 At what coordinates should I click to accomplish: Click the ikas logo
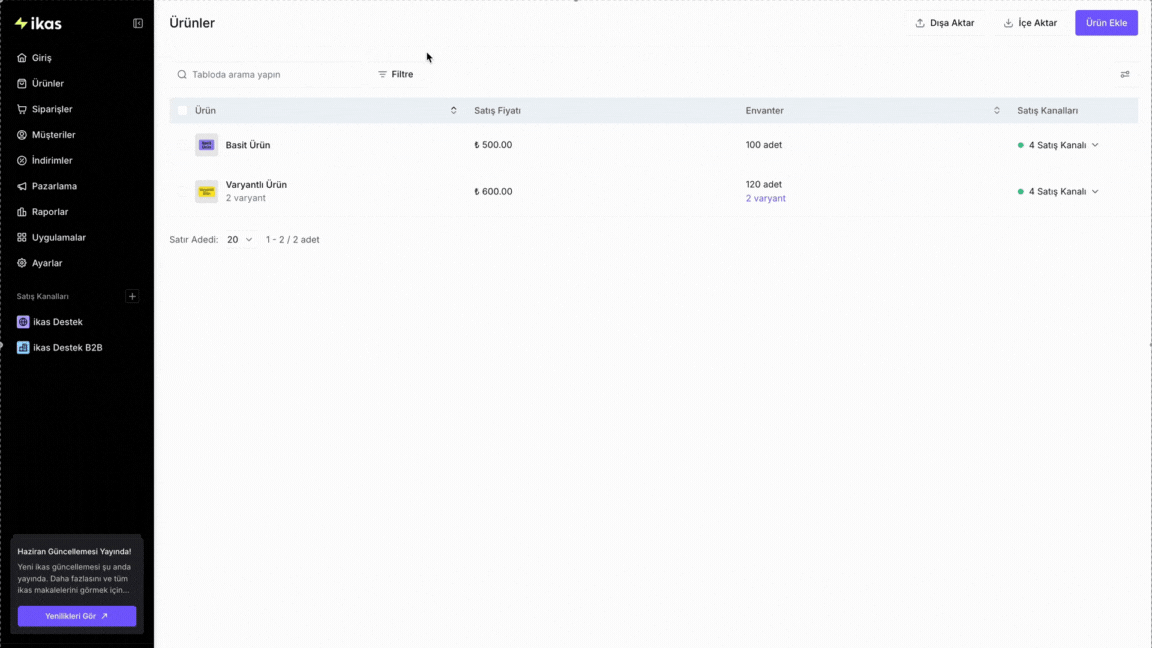(x=38, y=24)
